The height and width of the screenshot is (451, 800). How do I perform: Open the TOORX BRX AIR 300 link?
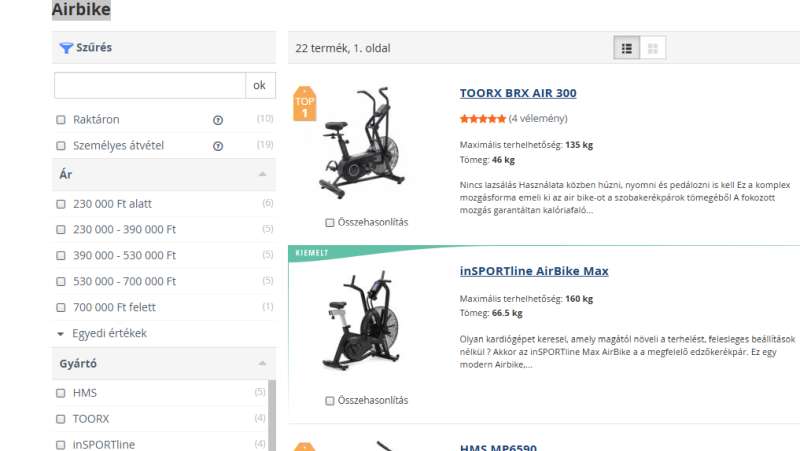click(x=517, y=93)
